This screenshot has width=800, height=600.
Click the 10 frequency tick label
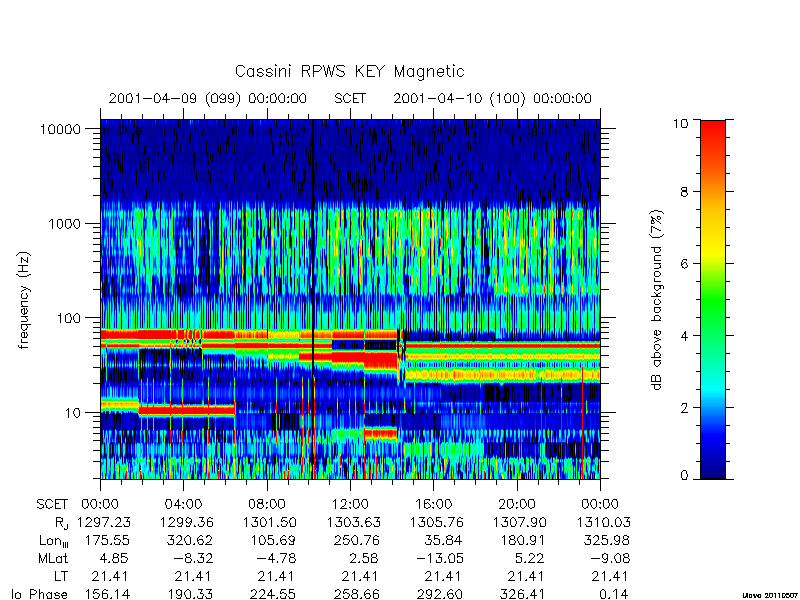click(x=72, y=413)
